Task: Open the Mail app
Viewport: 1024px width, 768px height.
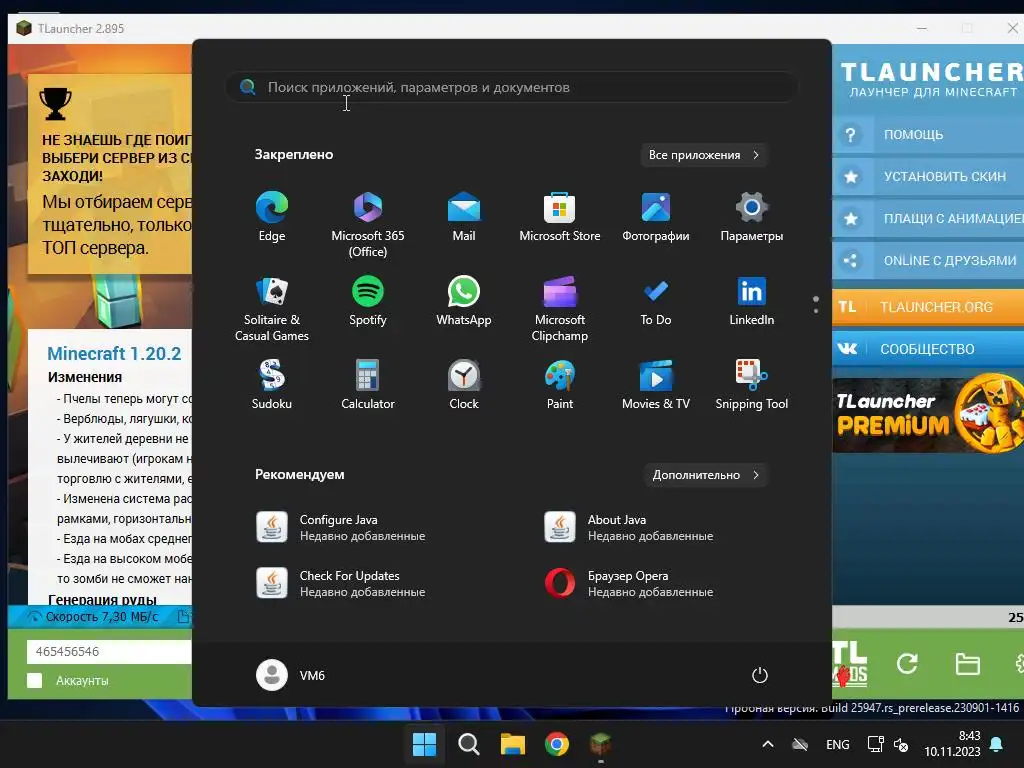Action: pyautogui.click(x=464, y=217)
